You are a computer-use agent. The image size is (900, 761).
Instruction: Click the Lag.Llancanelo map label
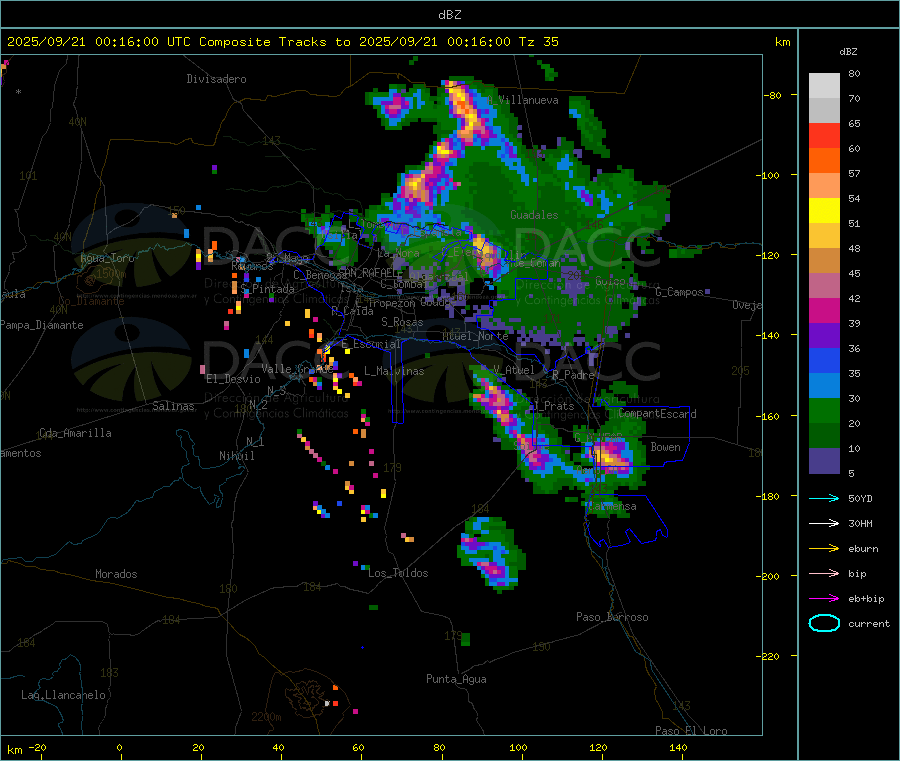[x=64, y=695]
